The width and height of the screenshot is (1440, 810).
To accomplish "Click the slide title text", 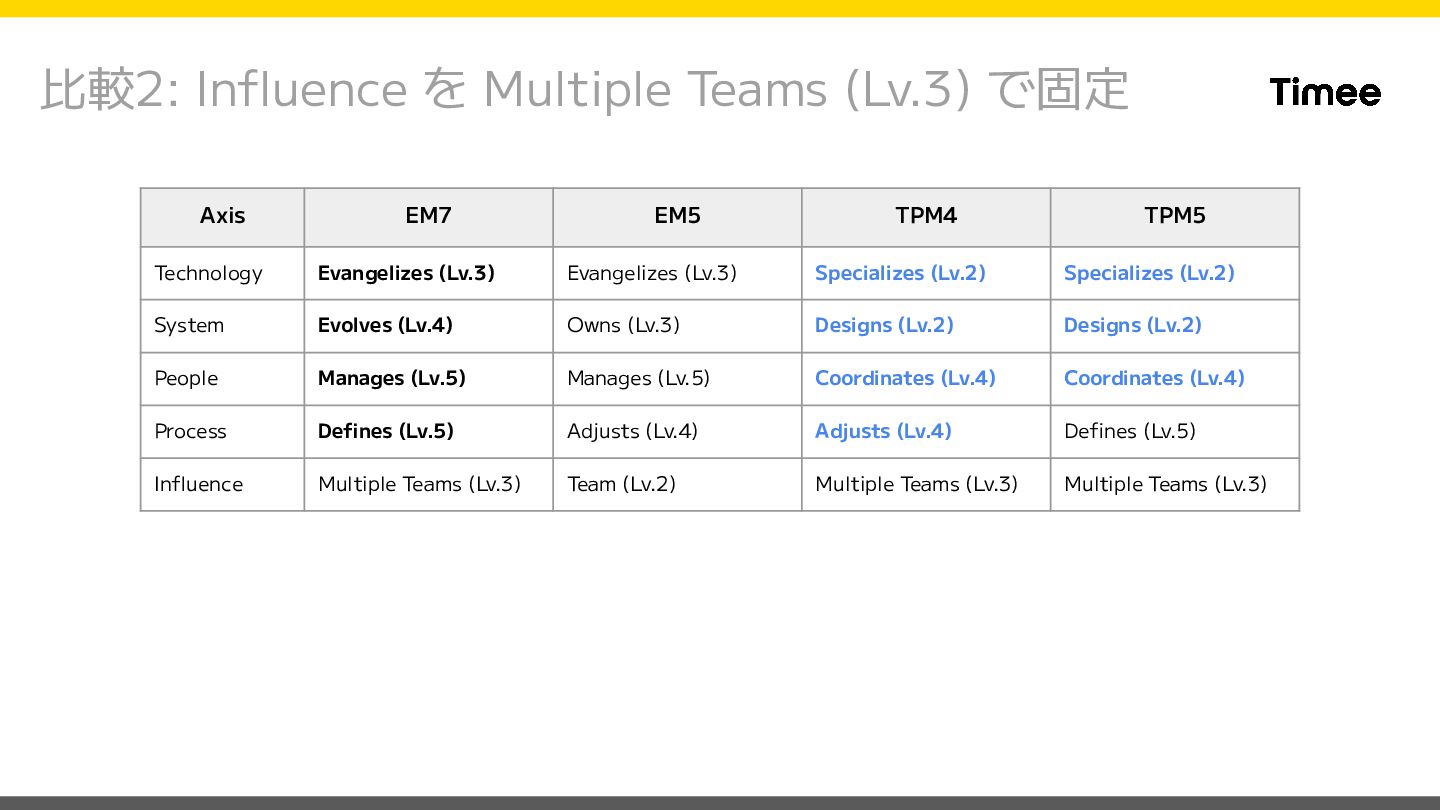I will (584, 89).
